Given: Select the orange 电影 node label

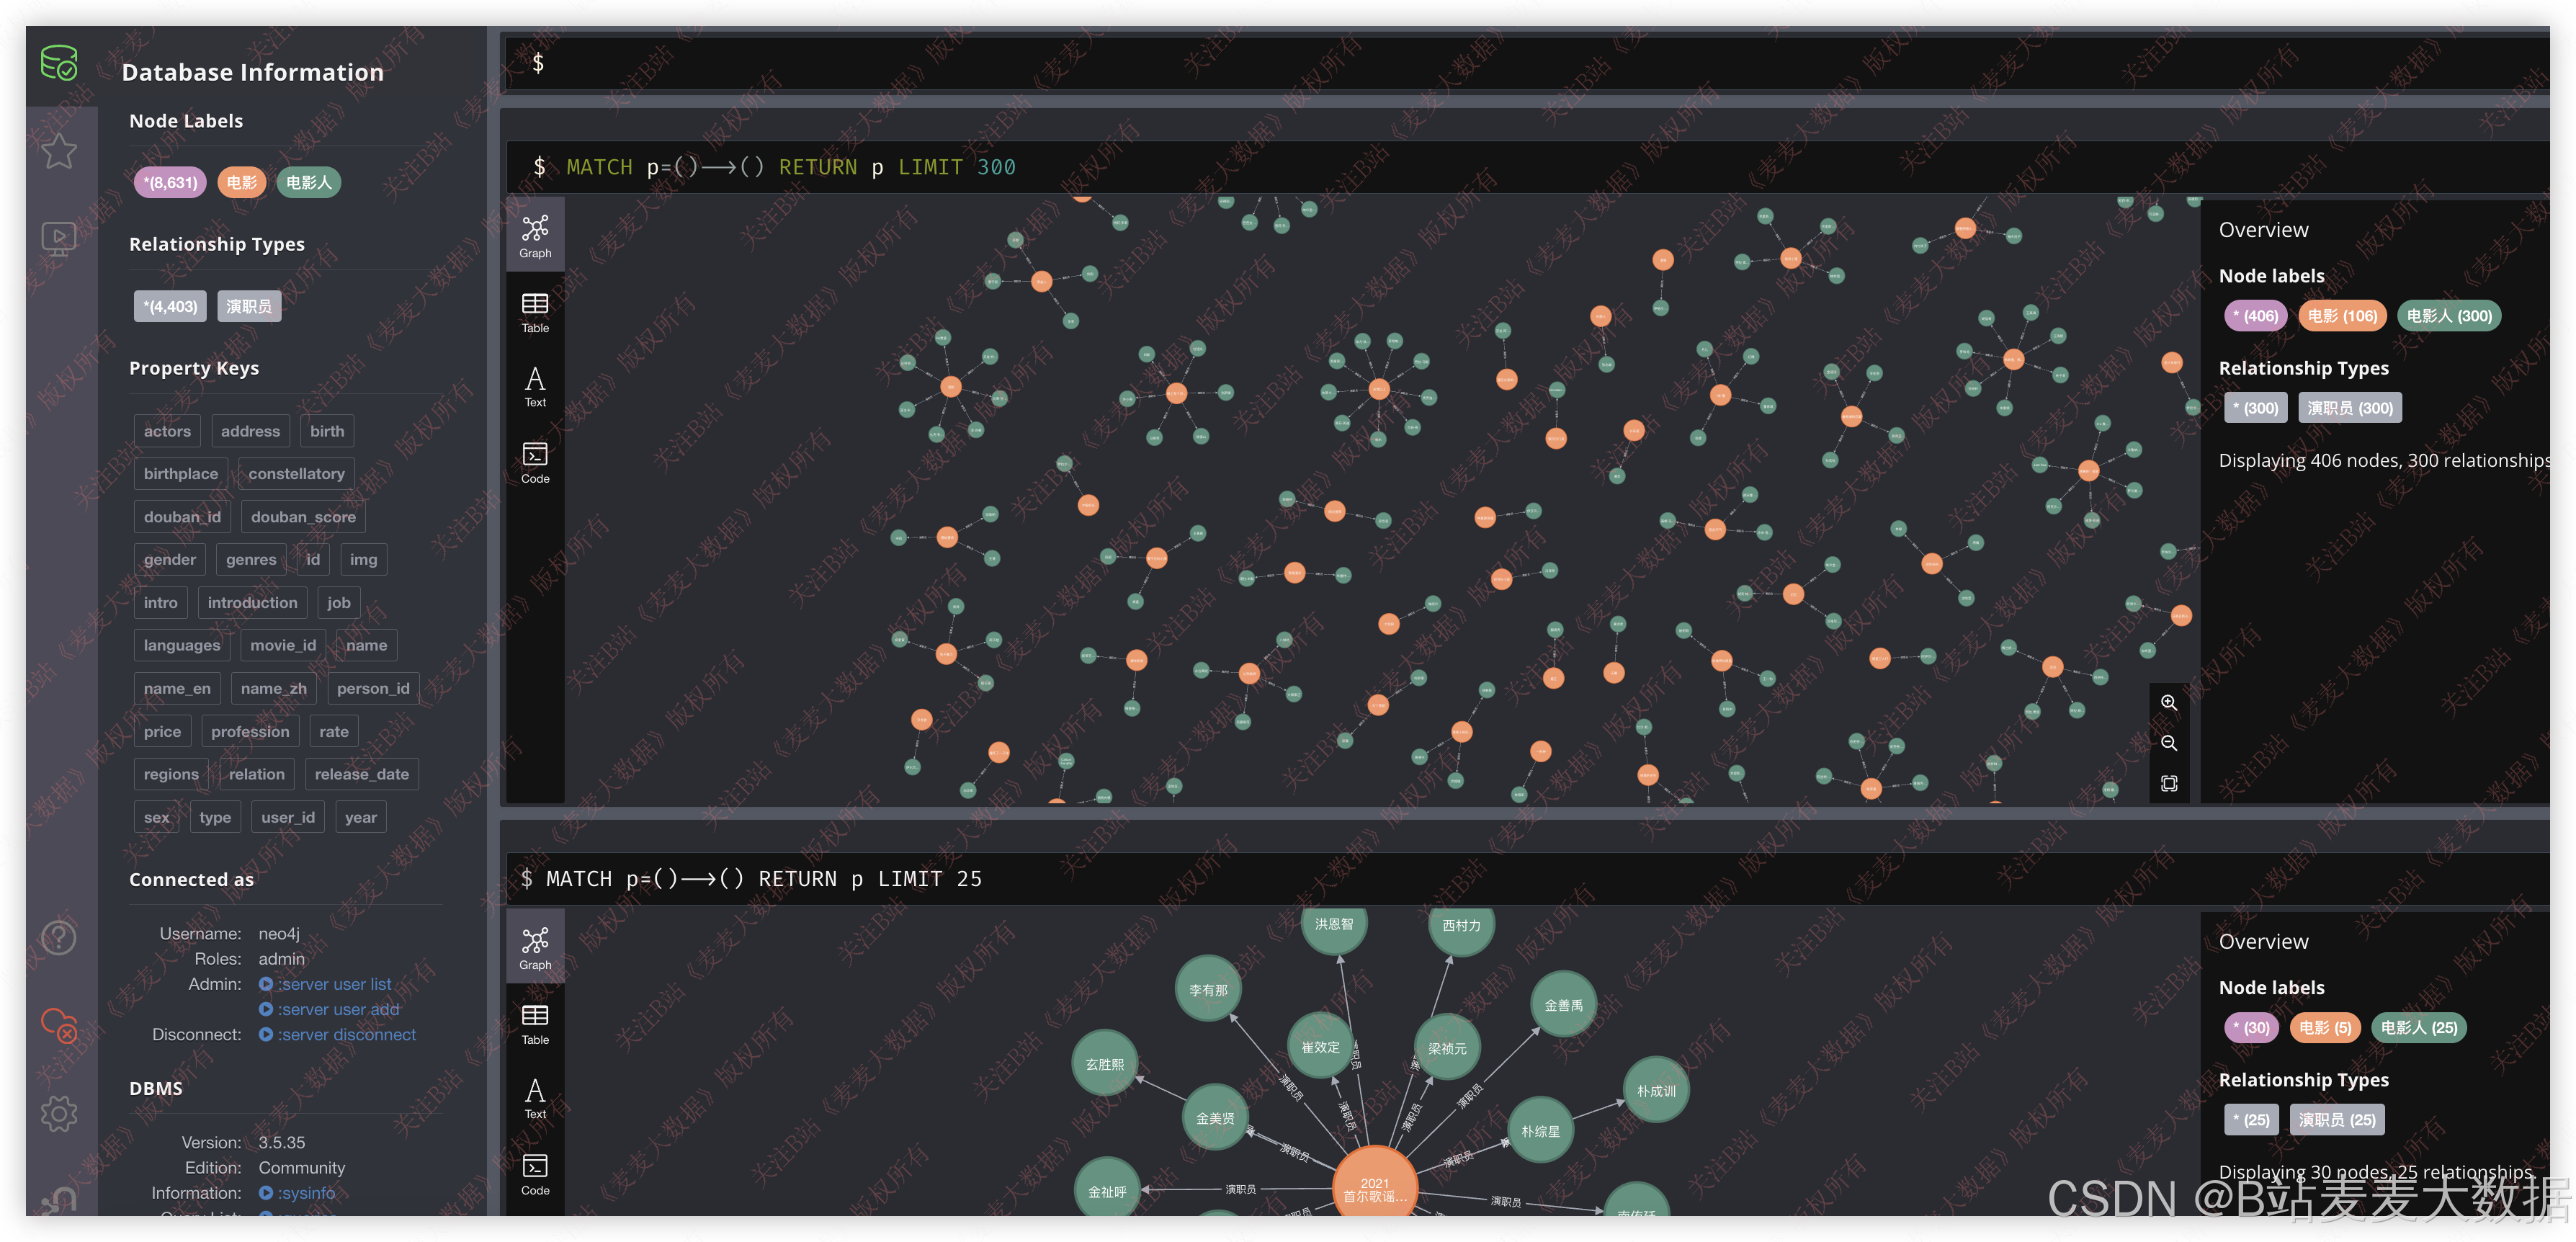Looking at the screenshot, I should 241,182.
